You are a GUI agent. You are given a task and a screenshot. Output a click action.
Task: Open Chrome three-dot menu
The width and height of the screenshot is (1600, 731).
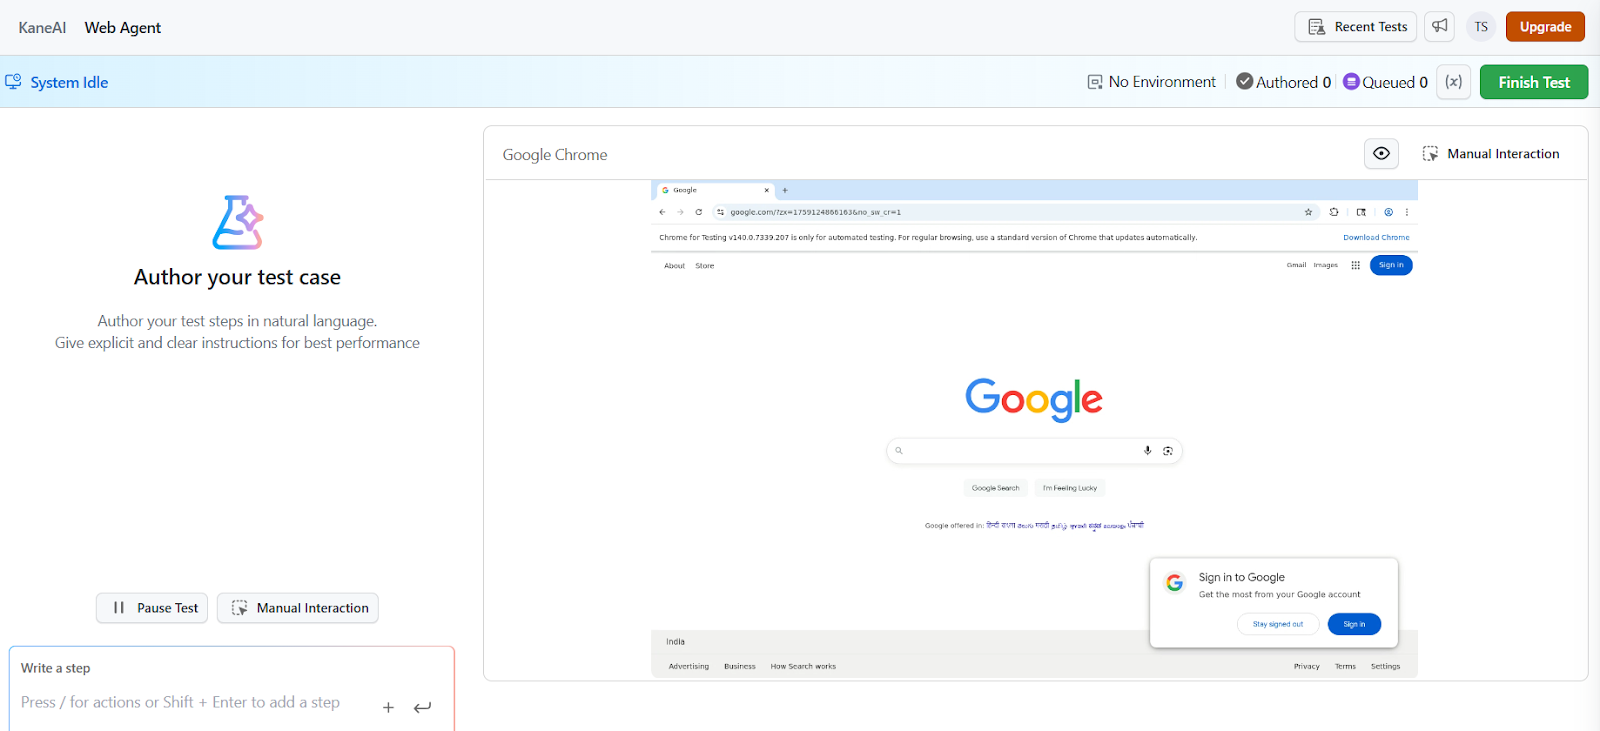pyautogui.click(x=1407, y=212)
